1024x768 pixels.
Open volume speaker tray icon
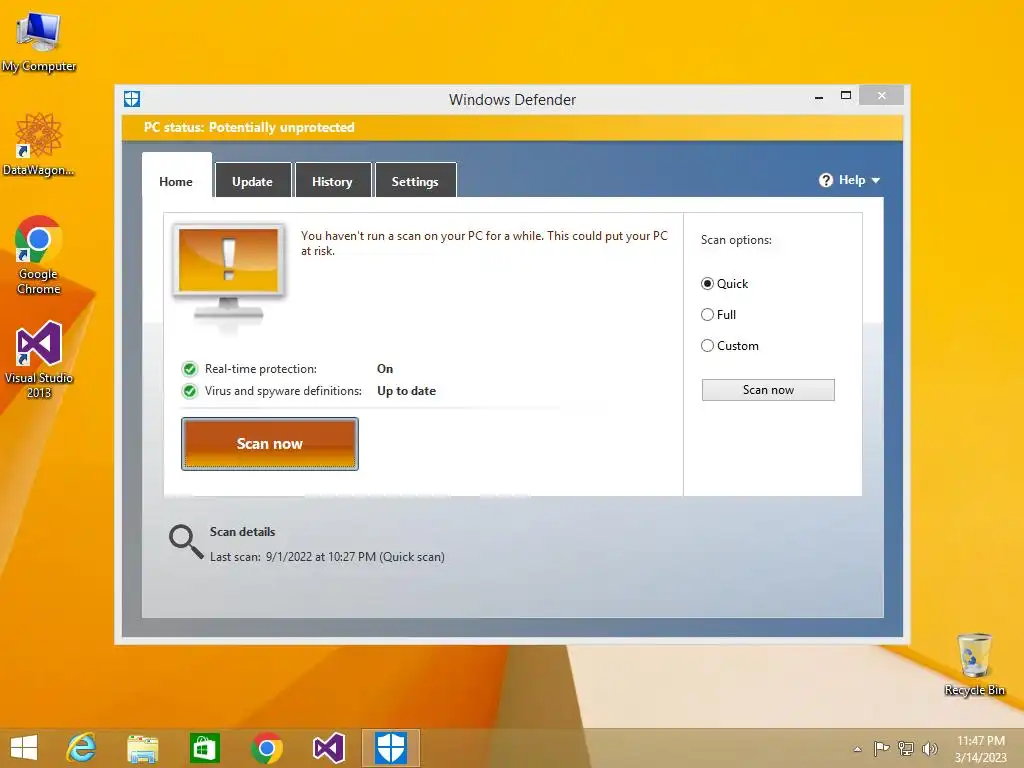pos(929,748)
